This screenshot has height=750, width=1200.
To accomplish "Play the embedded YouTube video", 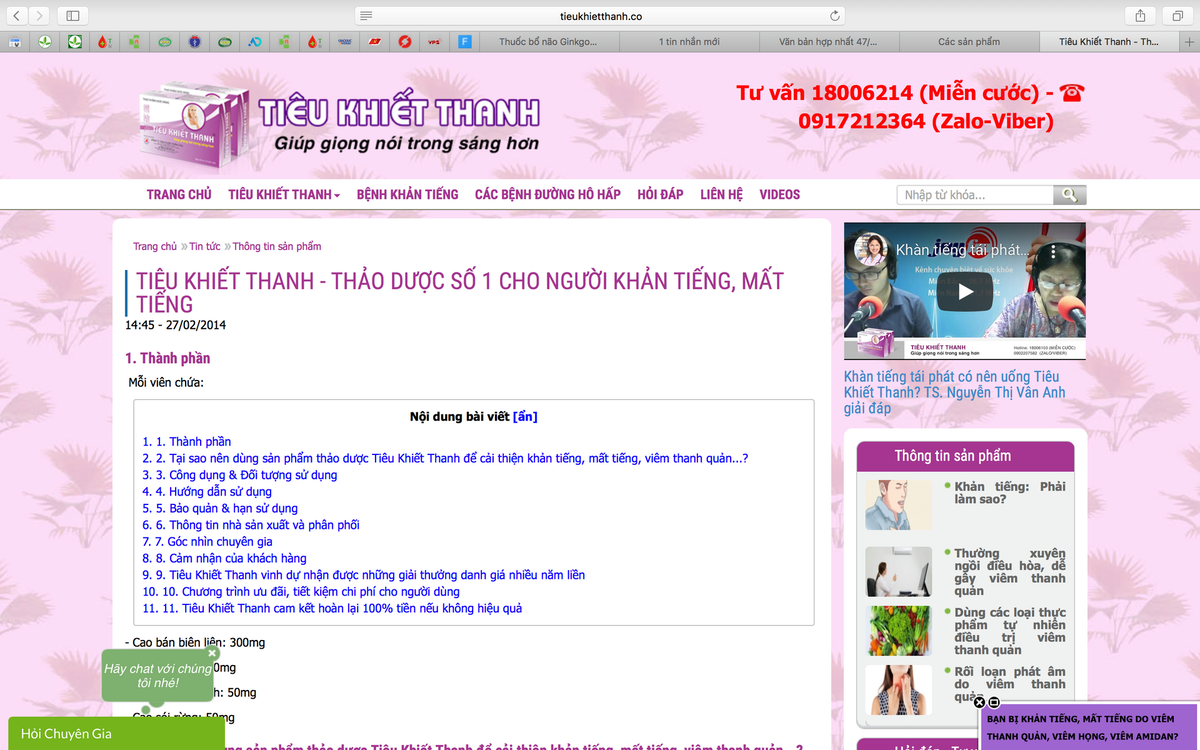I will click(x=965, y=291).
